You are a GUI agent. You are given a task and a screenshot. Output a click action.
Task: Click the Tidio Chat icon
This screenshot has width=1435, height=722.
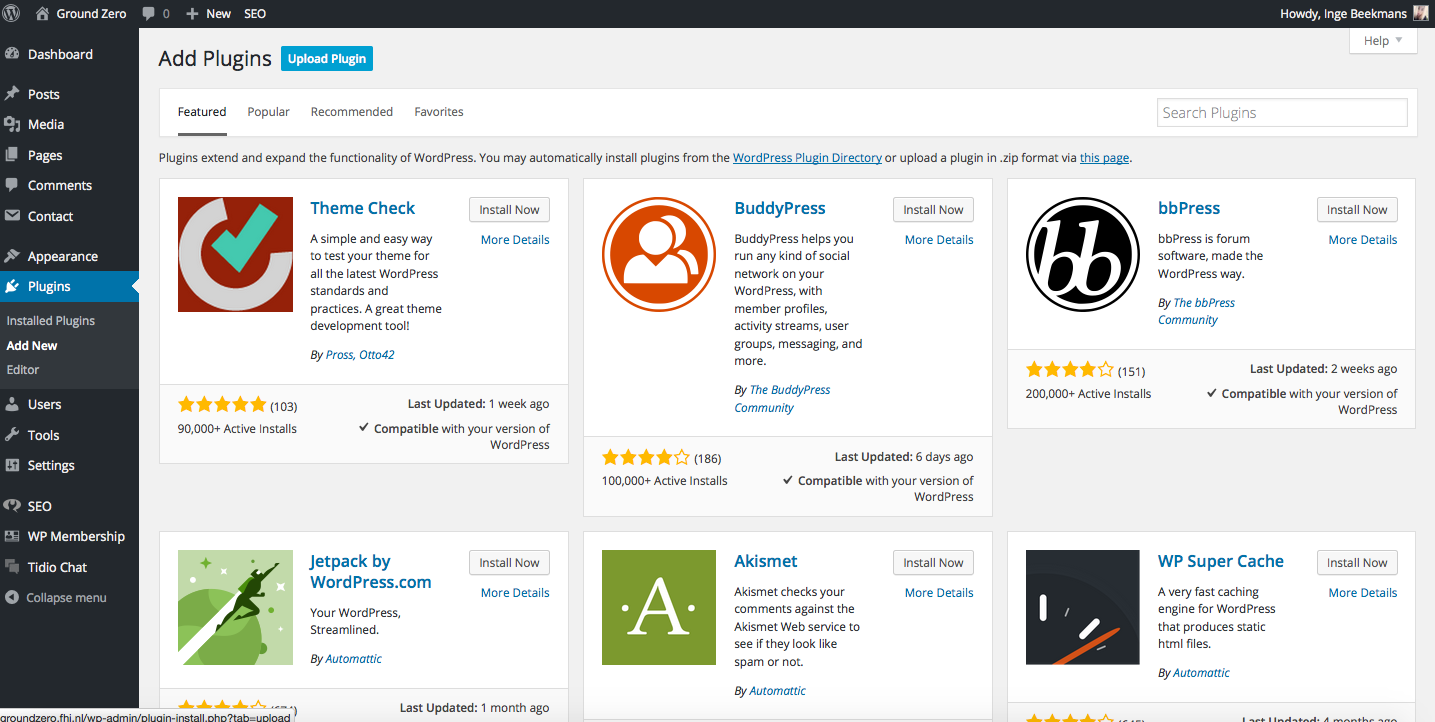point(12,567)
